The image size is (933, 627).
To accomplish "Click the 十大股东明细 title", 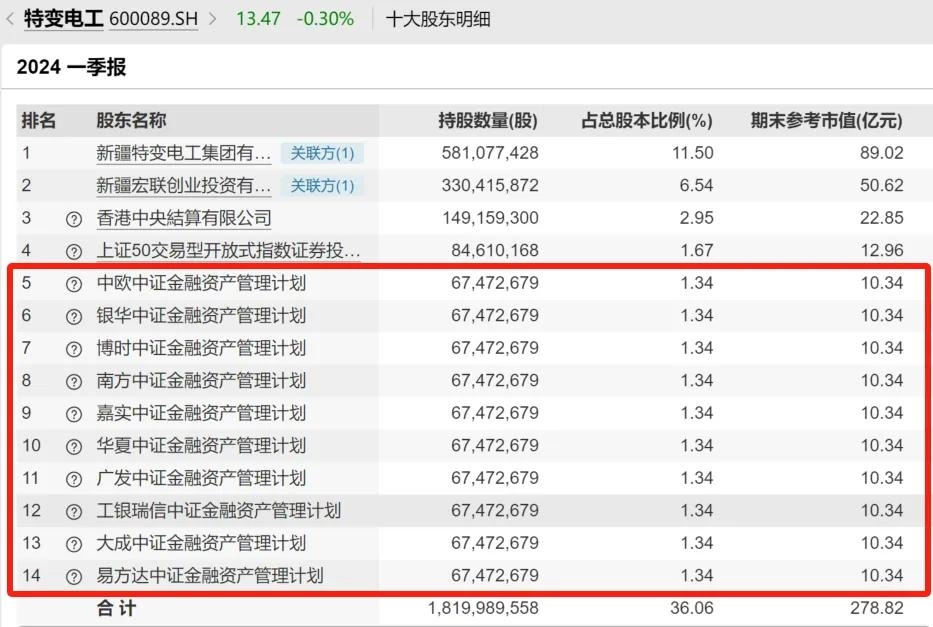I will (438, 19).
